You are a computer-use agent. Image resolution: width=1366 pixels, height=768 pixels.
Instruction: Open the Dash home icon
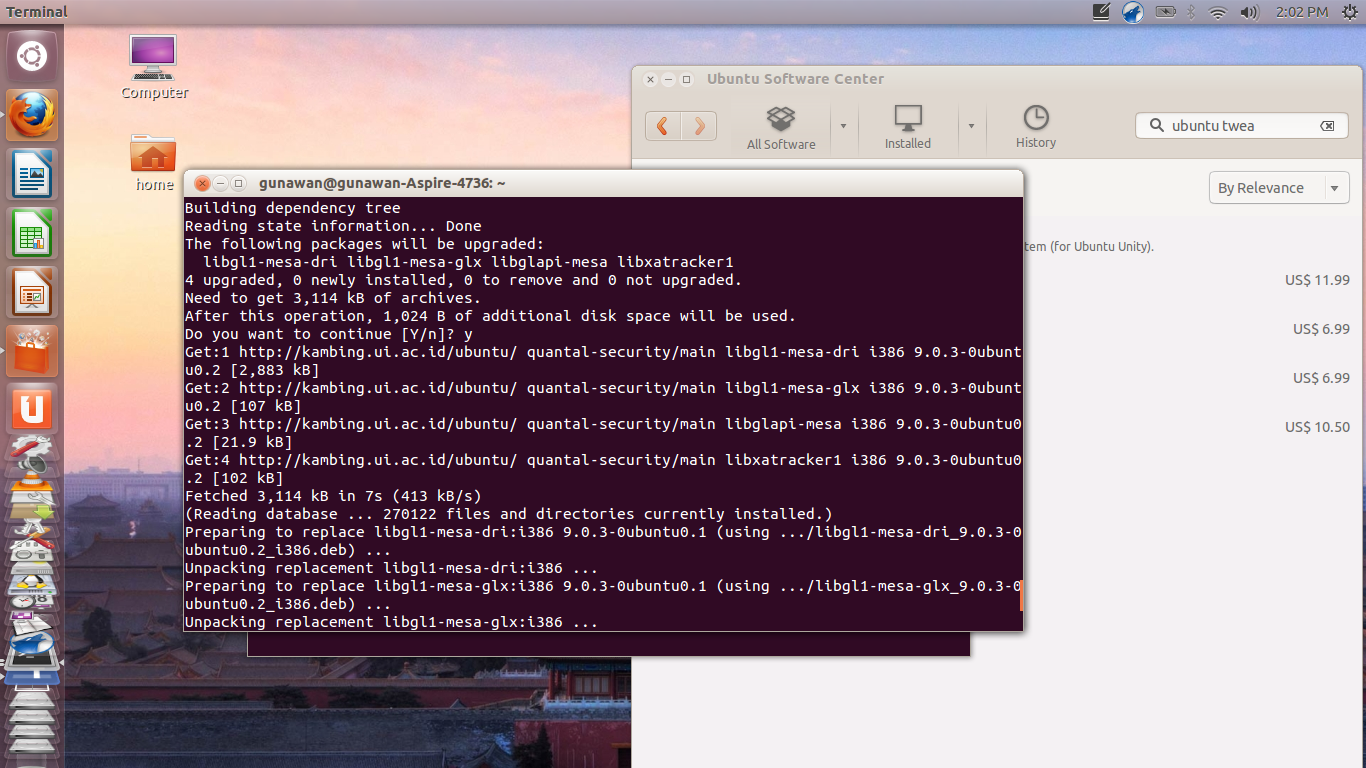[32, 56]
